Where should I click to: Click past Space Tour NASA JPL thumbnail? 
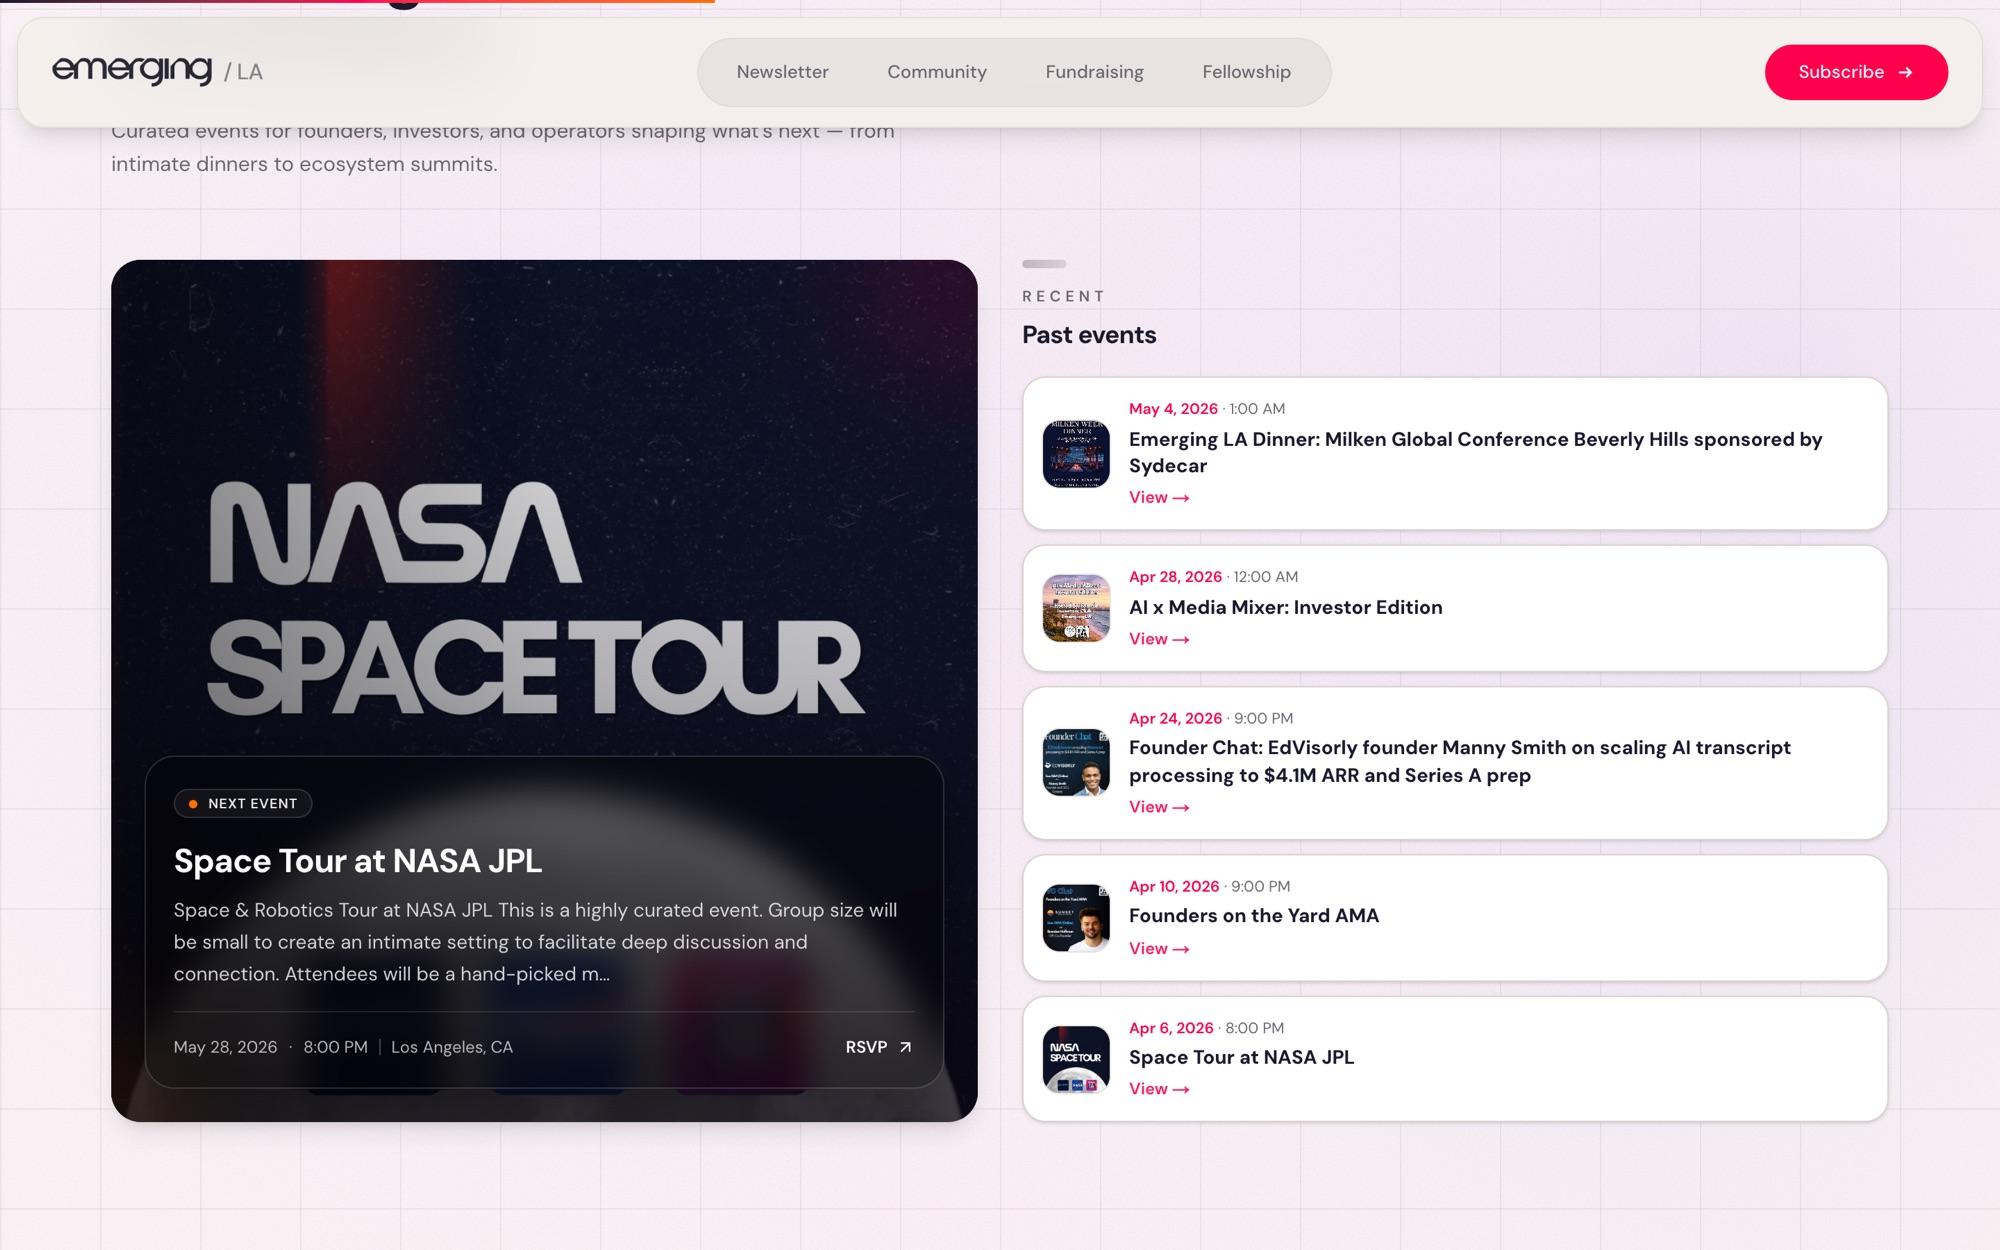pyautogui.click(x=1076, y=1059)
